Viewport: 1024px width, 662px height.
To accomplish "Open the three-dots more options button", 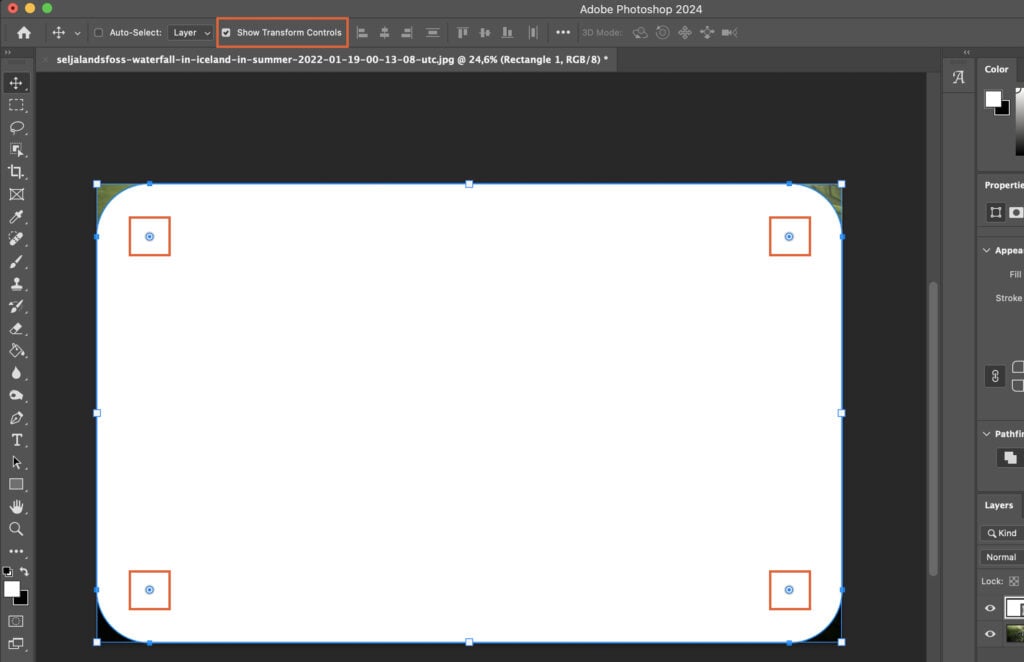I will pos(563,32).
